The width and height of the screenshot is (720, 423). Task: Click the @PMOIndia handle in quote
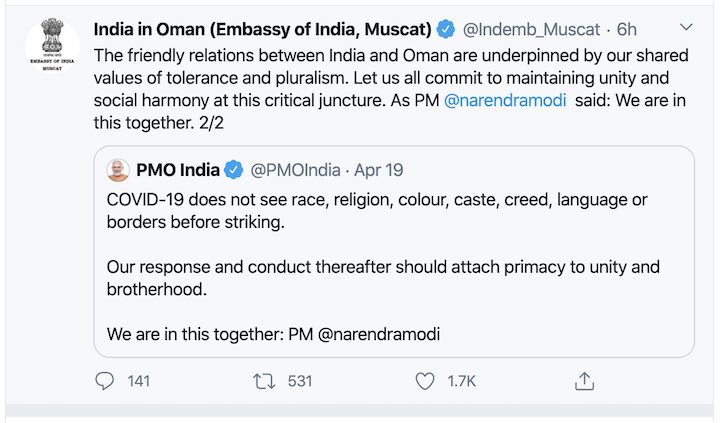[x=294, y=170]
